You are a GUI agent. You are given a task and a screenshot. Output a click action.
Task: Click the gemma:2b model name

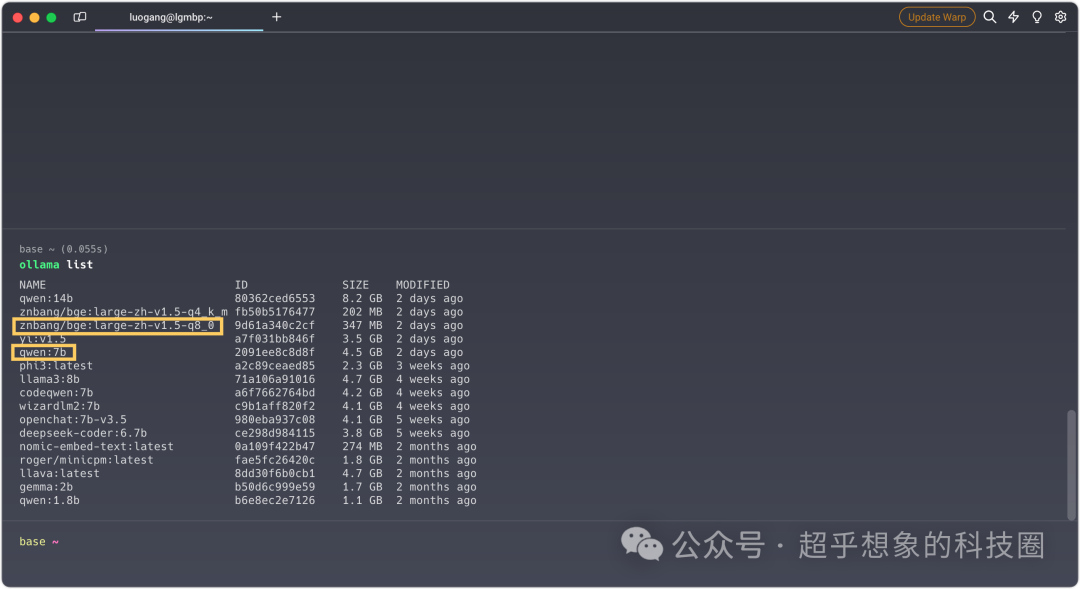pos(46,487)
